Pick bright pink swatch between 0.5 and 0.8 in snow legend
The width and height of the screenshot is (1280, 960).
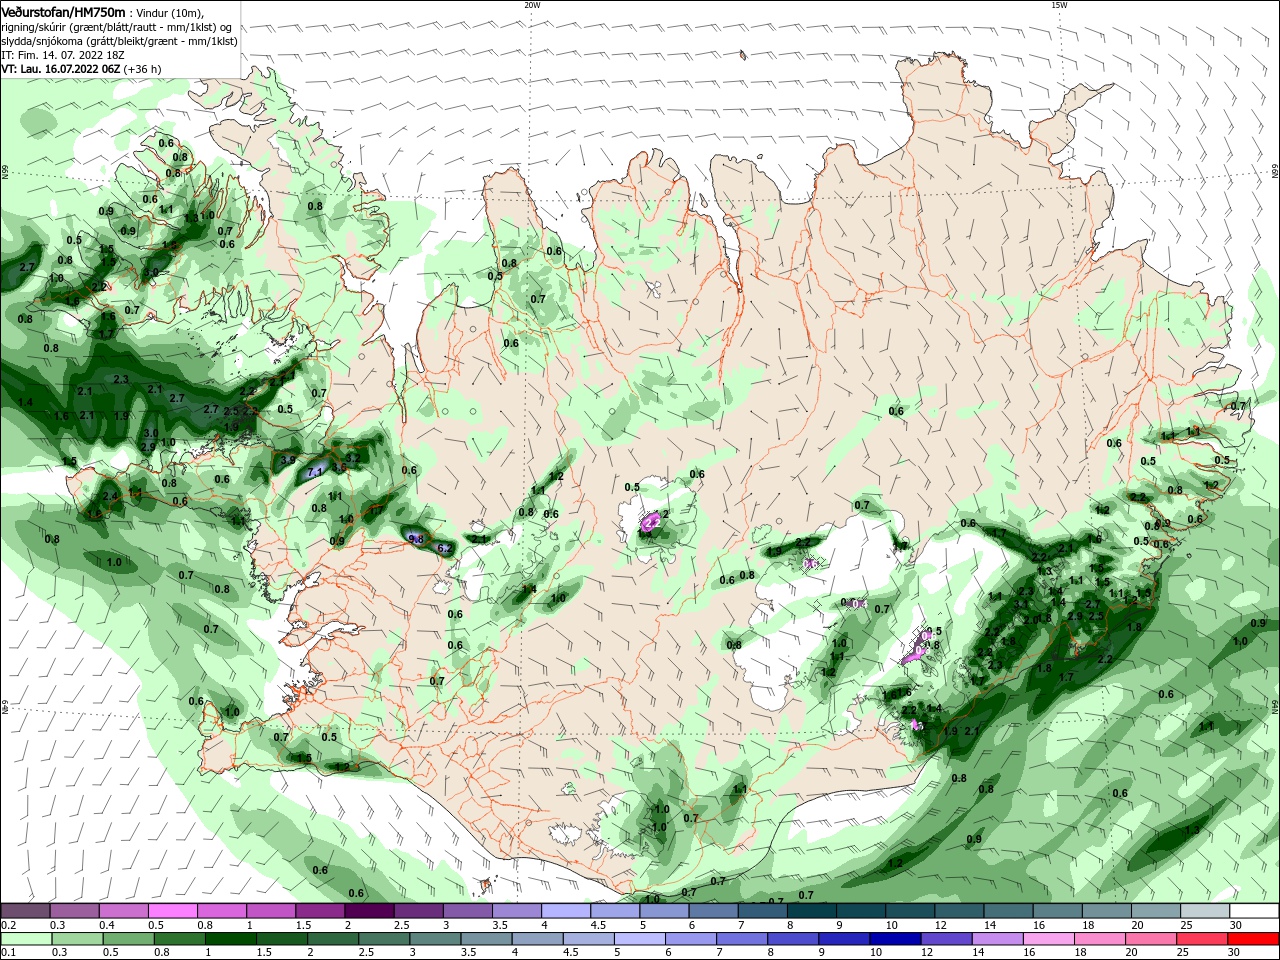[x=172, y=910]
